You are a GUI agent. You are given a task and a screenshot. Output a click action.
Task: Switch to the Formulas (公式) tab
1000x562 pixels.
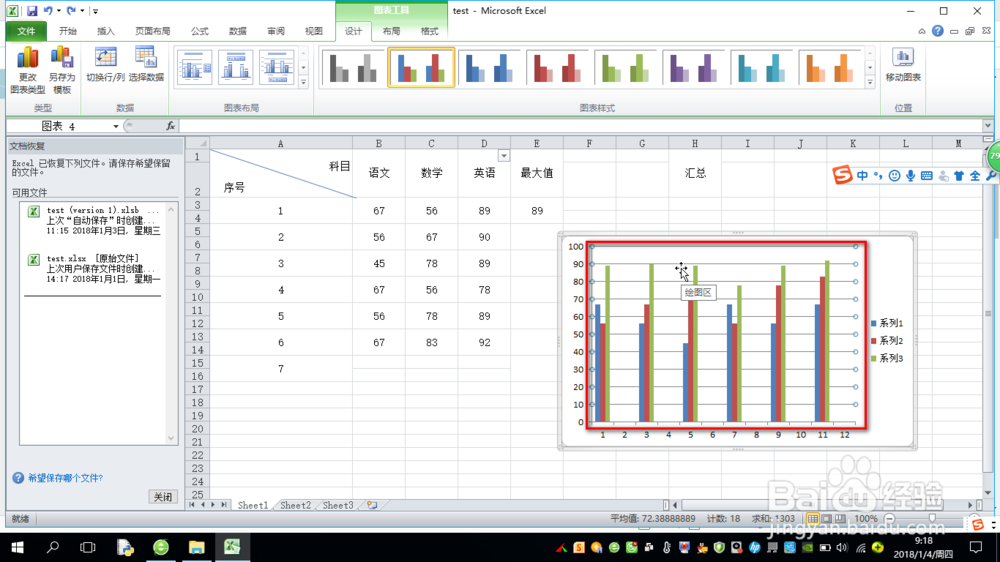[x=200, y=31]
